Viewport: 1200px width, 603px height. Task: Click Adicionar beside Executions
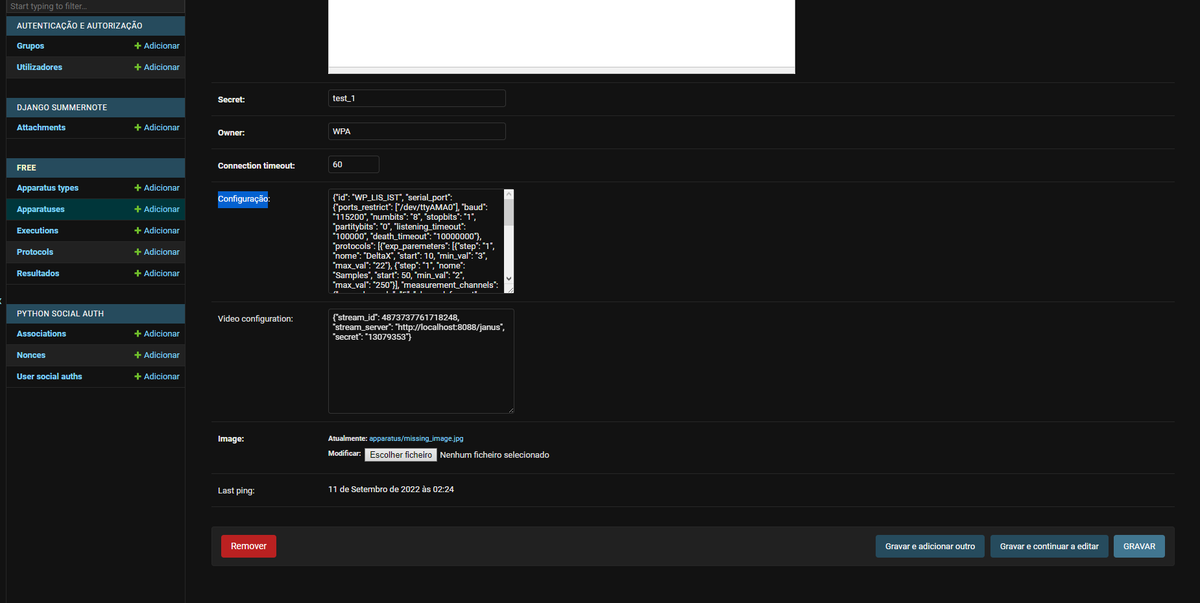tap(157, 230)
